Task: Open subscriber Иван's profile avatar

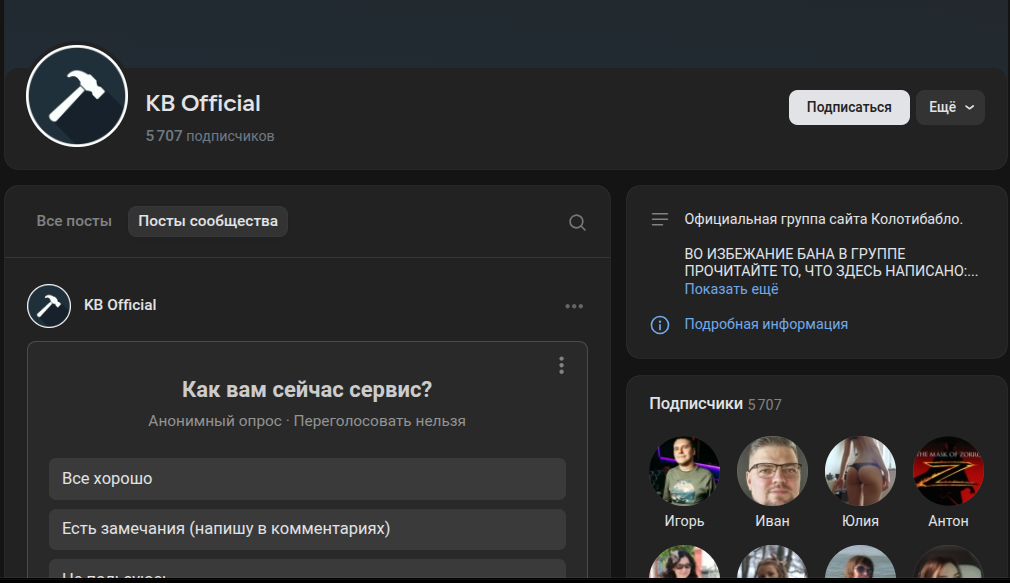Action: pyautogui.click(x=772, y=470)
